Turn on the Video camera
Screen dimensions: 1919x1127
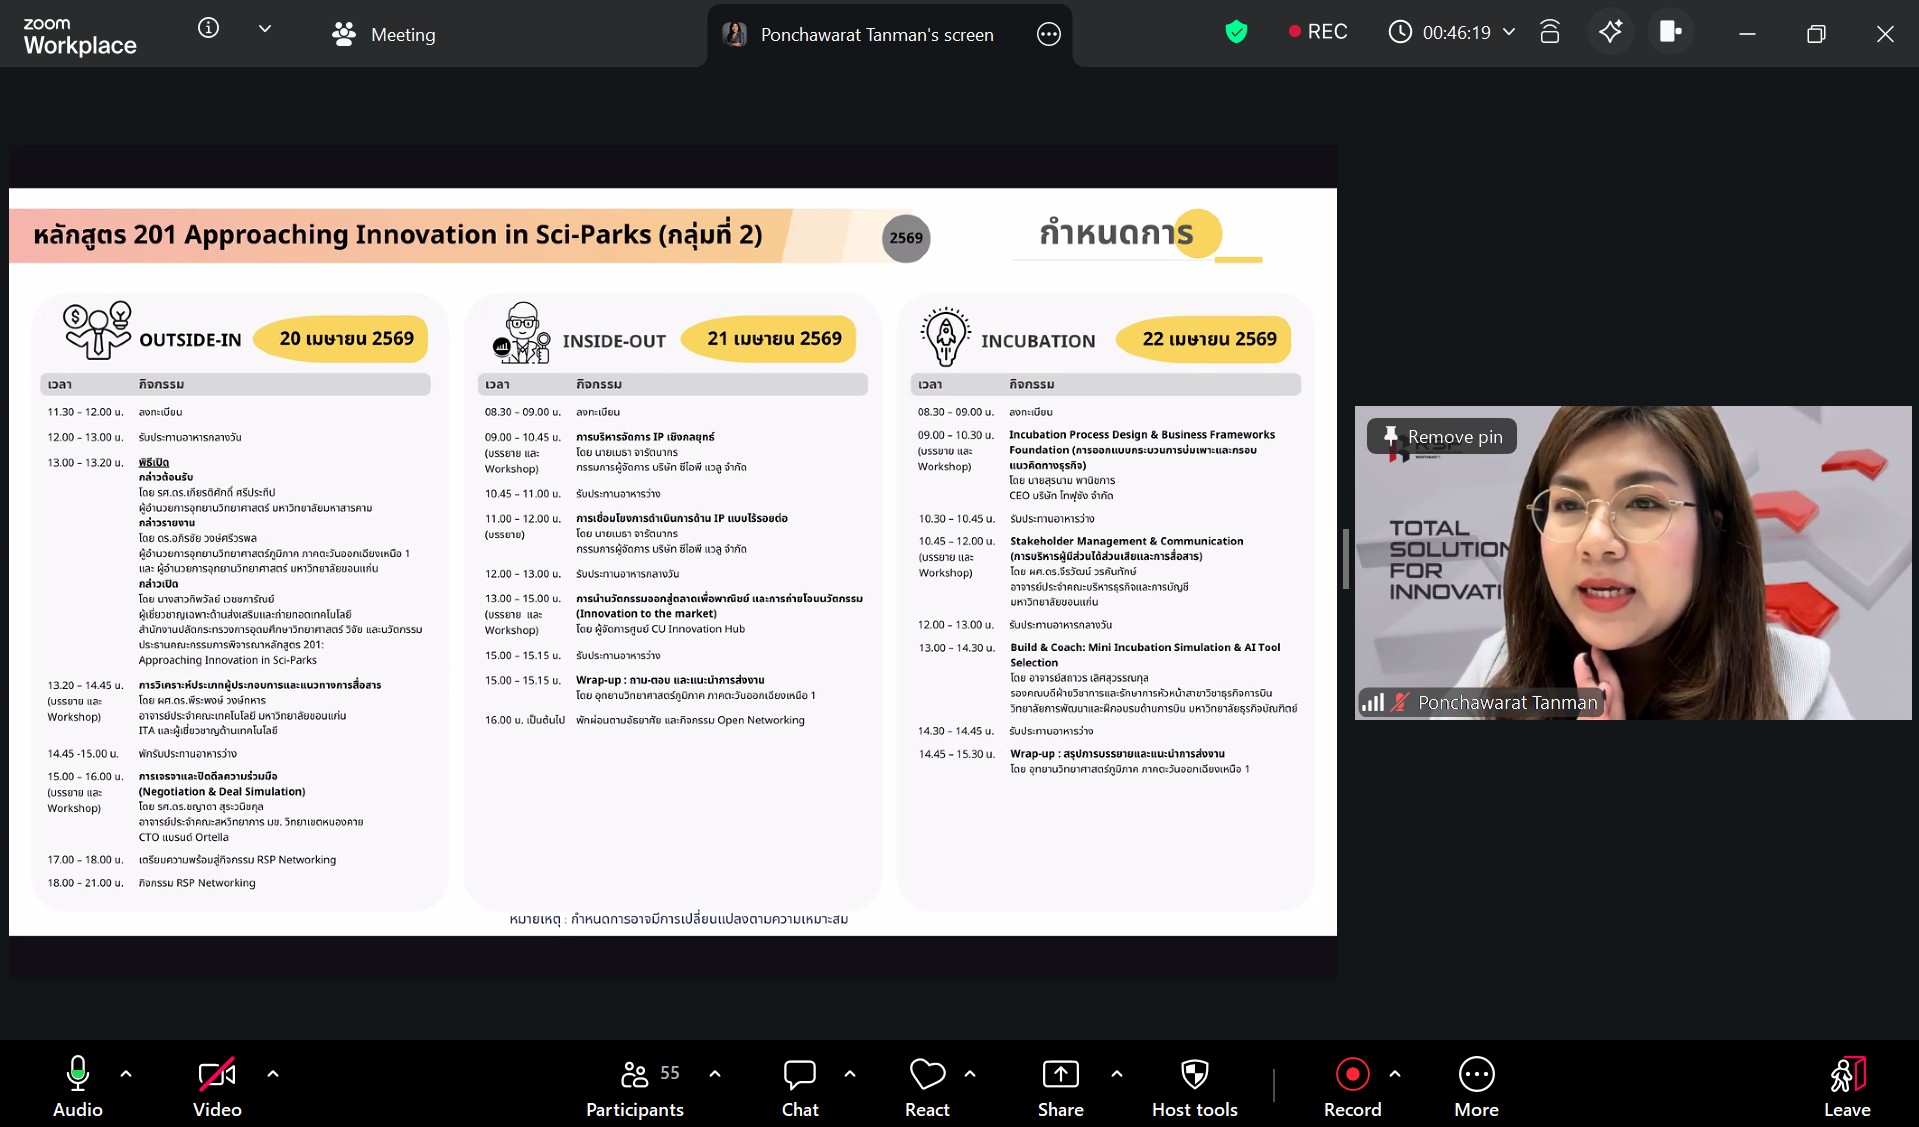[217, 1086]
